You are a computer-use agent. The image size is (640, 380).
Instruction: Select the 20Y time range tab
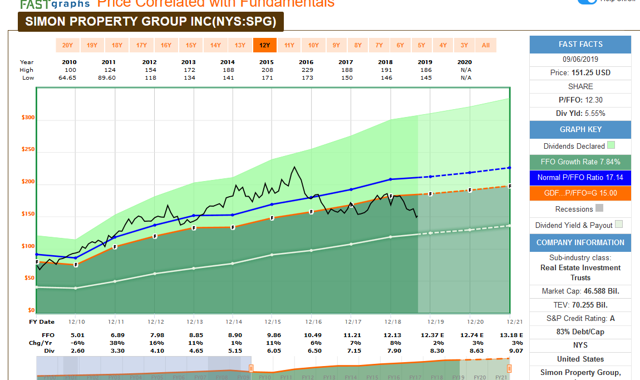click(67, 45)
